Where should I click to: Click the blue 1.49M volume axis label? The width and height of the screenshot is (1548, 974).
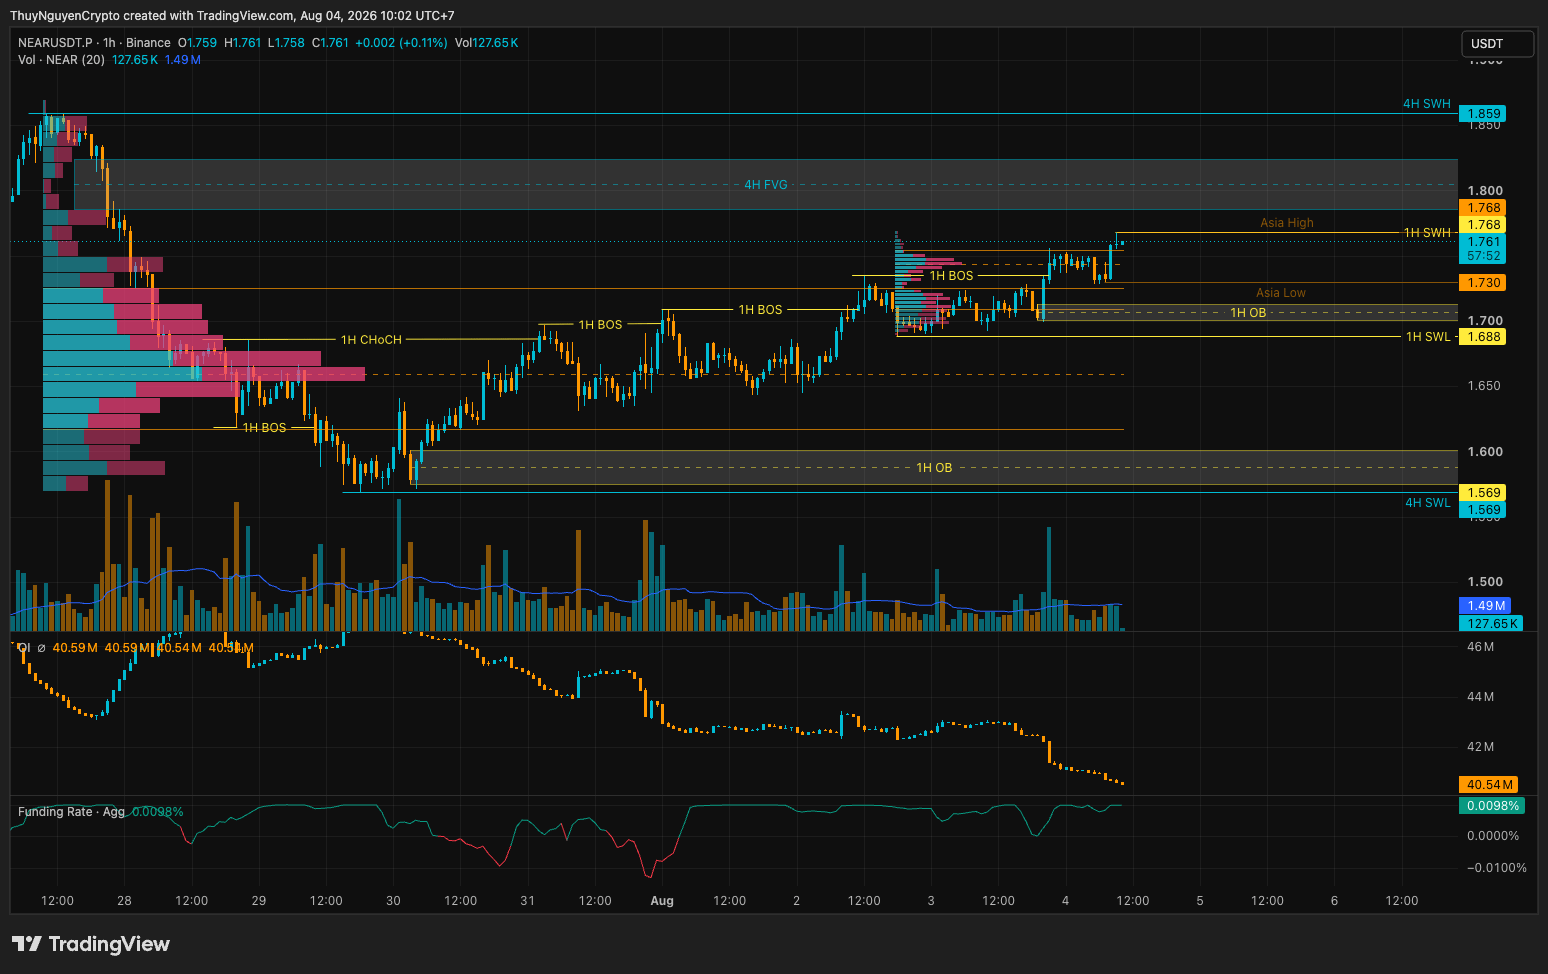[x=1486, y=606]
